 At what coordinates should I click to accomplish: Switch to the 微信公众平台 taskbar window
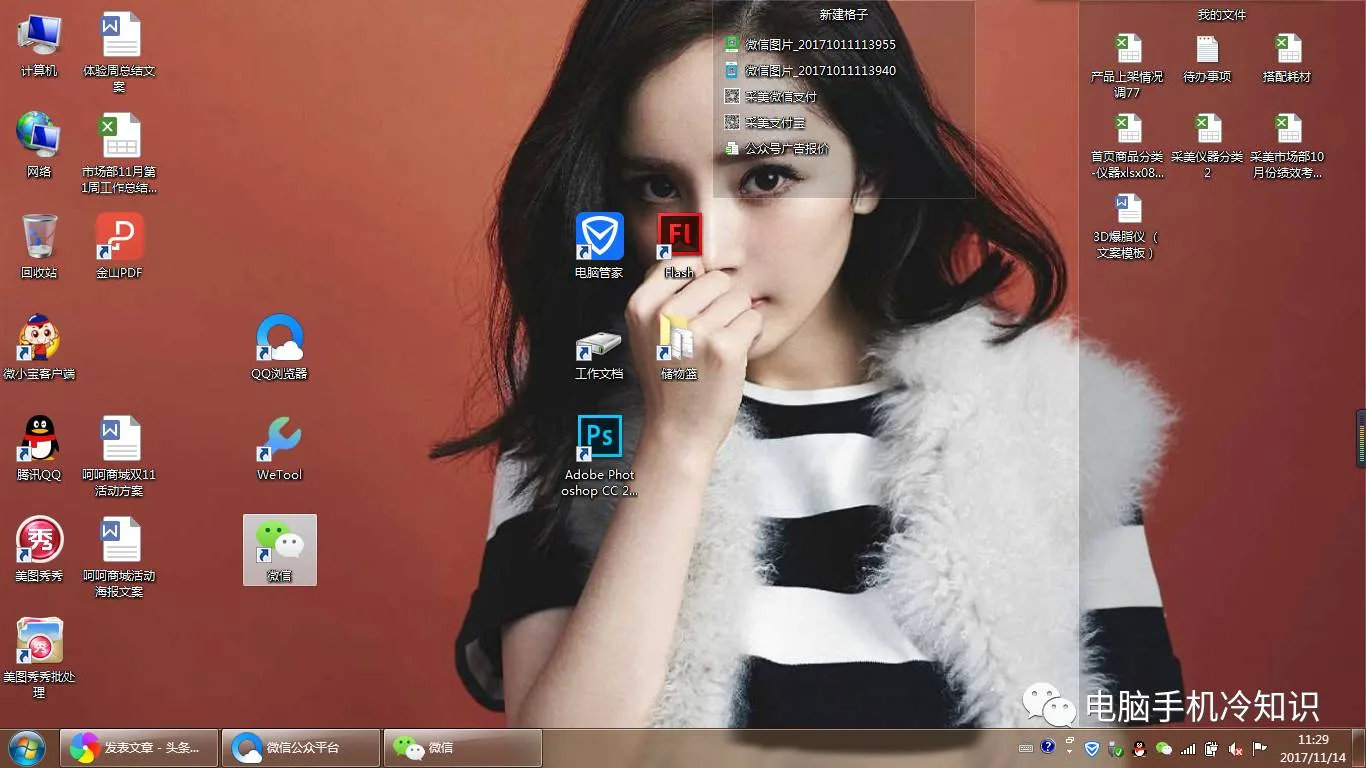pos(301,747)
